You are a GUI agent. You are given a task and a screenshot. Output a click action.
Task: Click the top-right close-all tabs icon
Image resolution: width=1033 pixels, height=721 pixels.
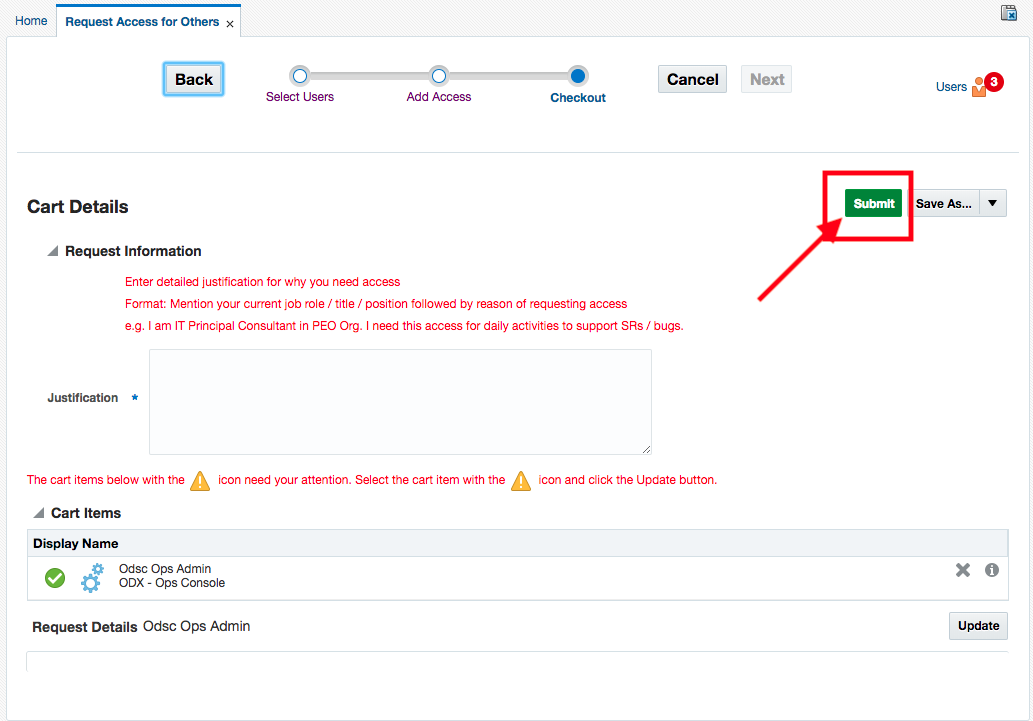1009,13
